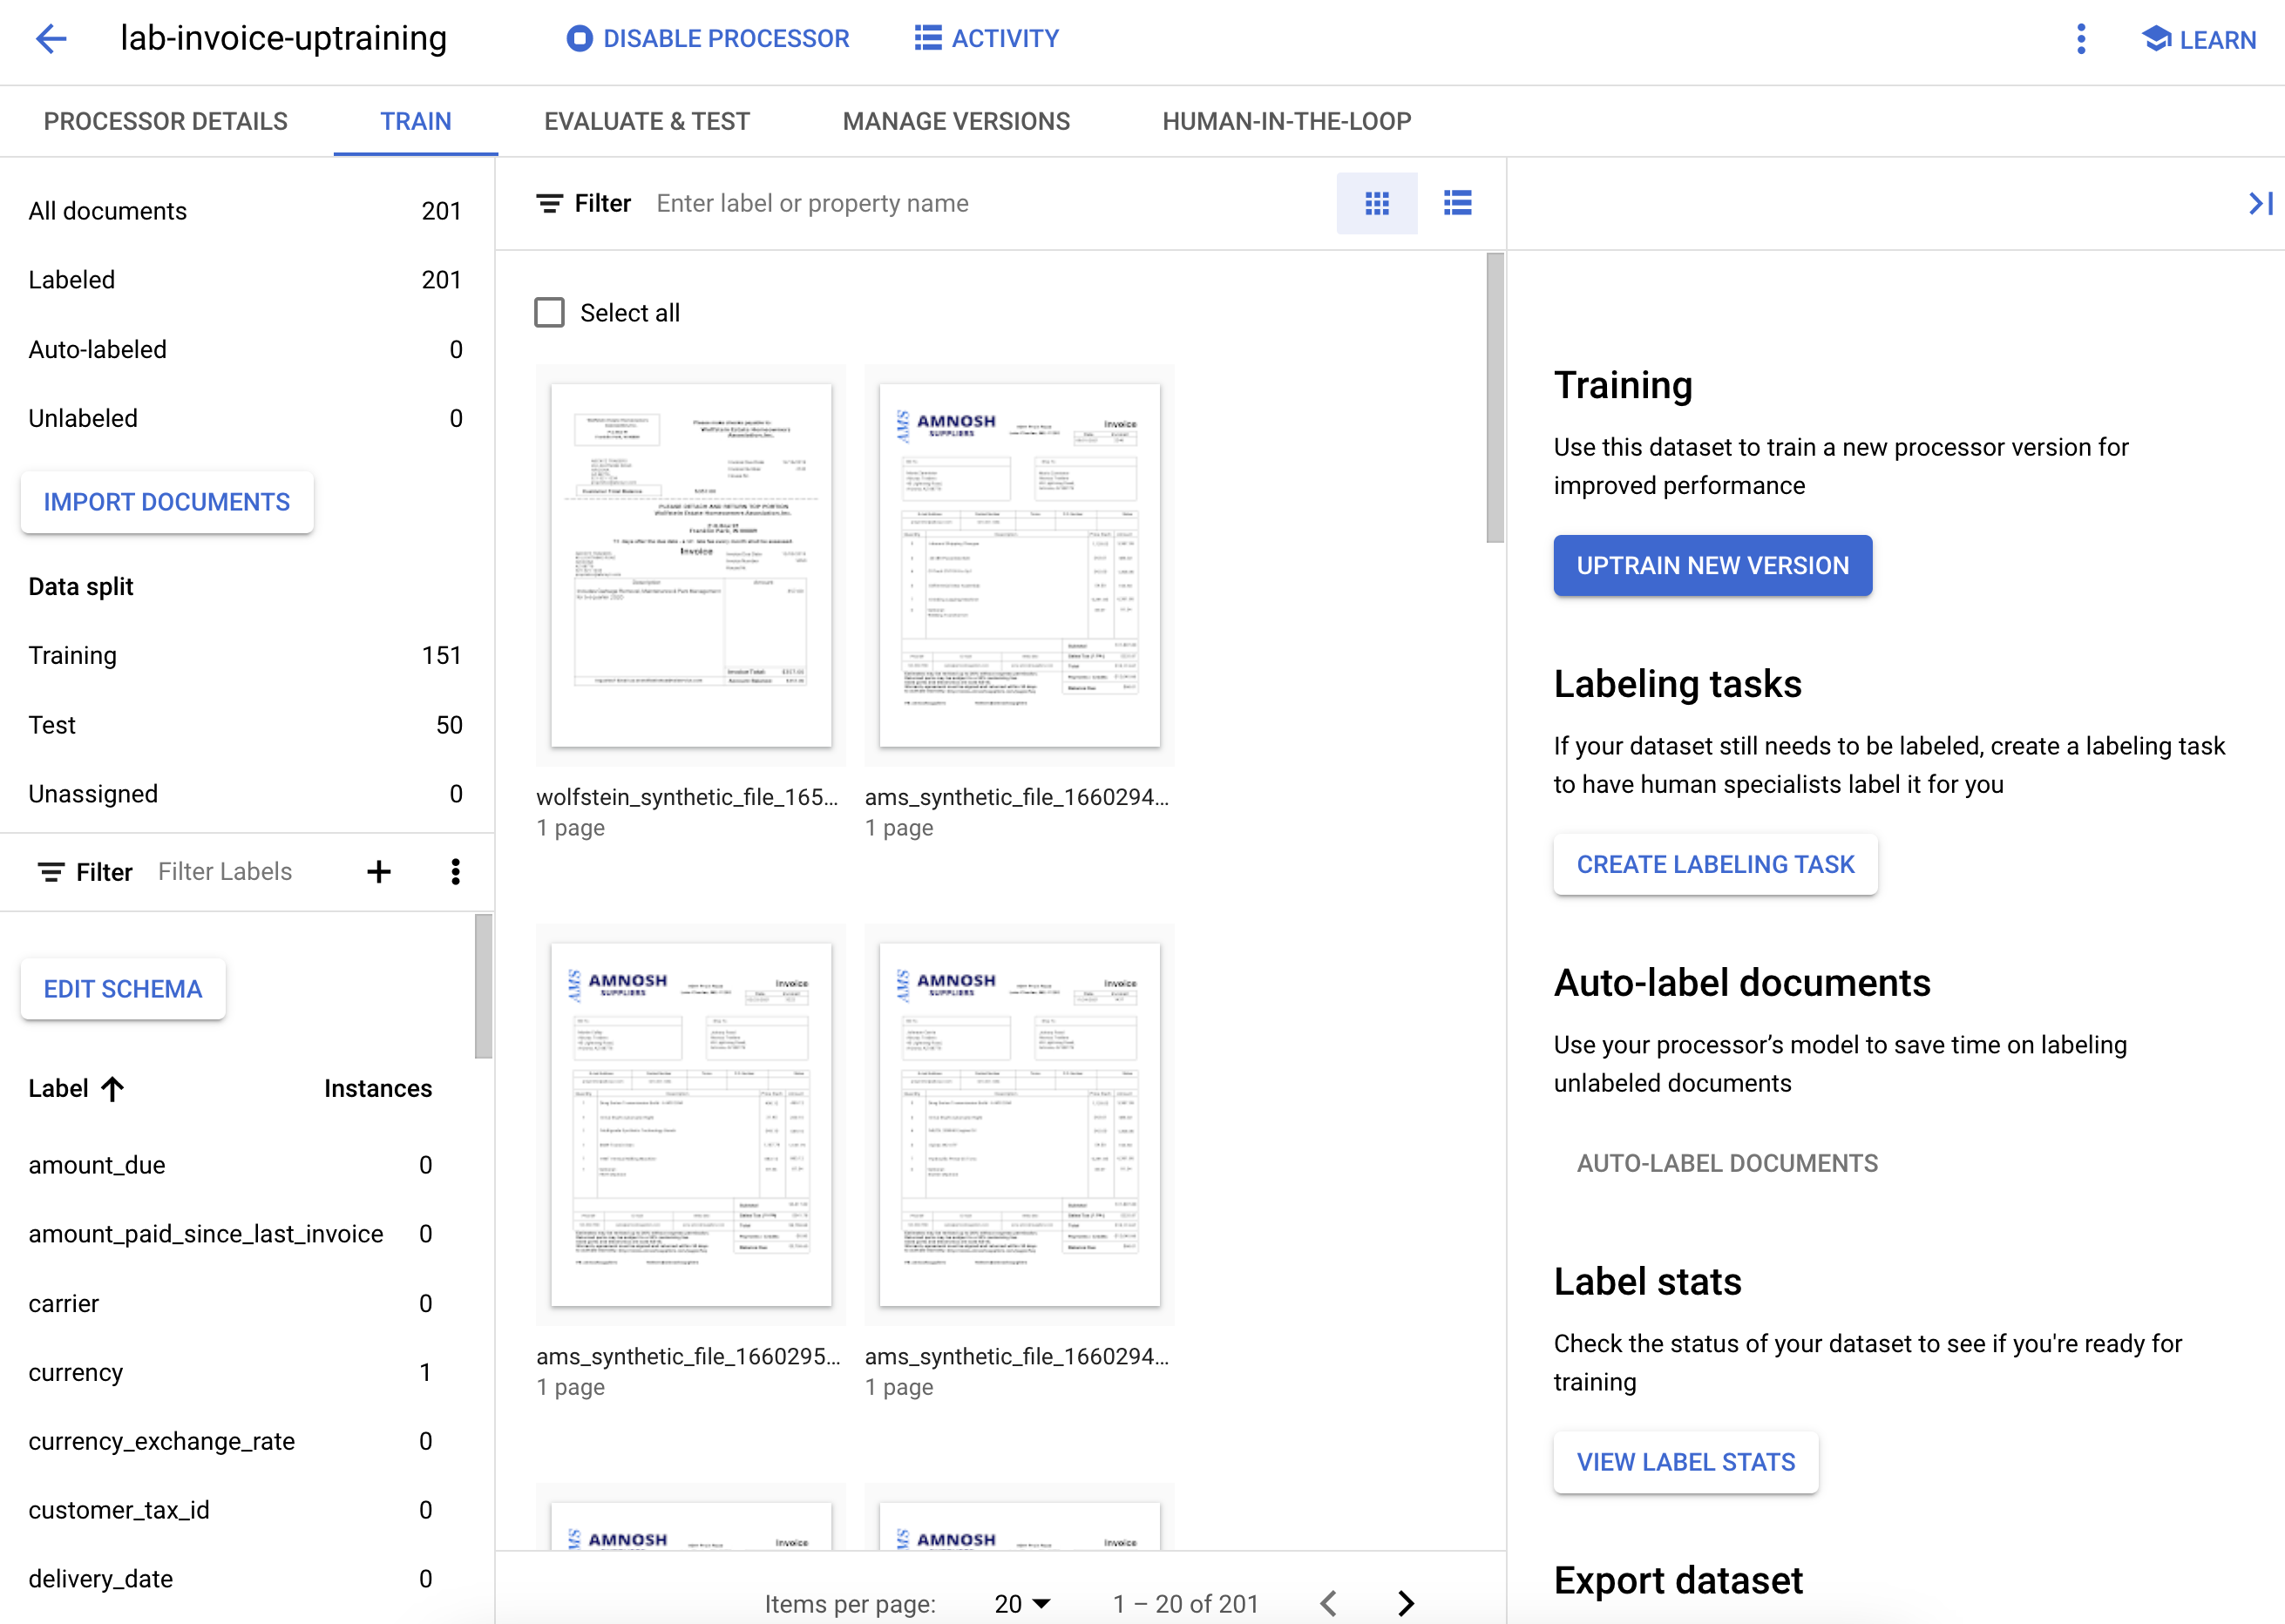
Task: Disable the processor
Action: pyautogui.click(x=708, y=39)
